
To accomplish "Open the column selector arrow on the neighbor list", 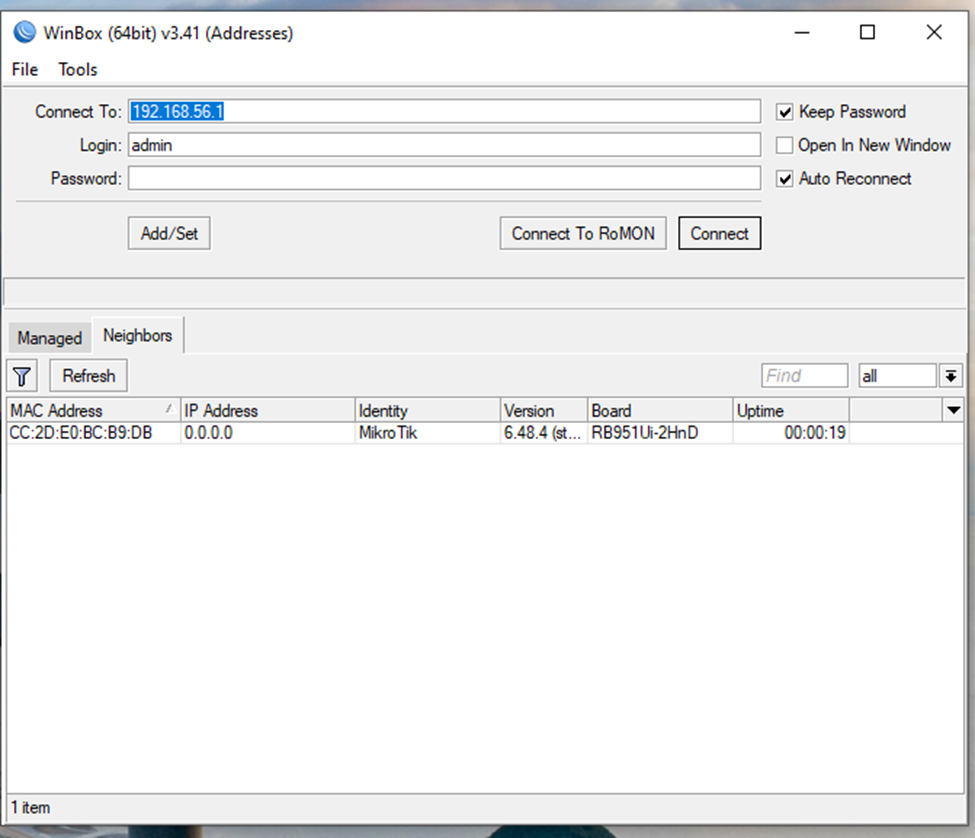I will (x=955, y=410).
